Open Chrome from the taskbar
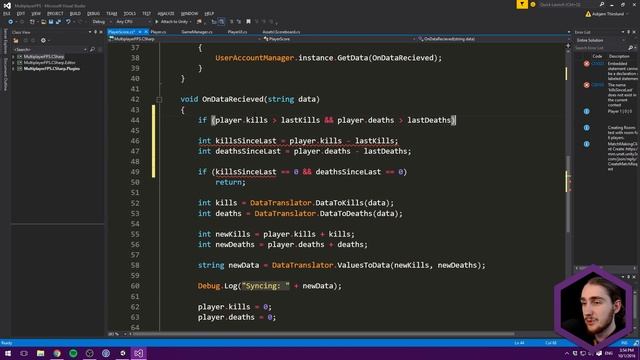Image resolution: width=640 pixels, height=360 pixels. [57, 353]
